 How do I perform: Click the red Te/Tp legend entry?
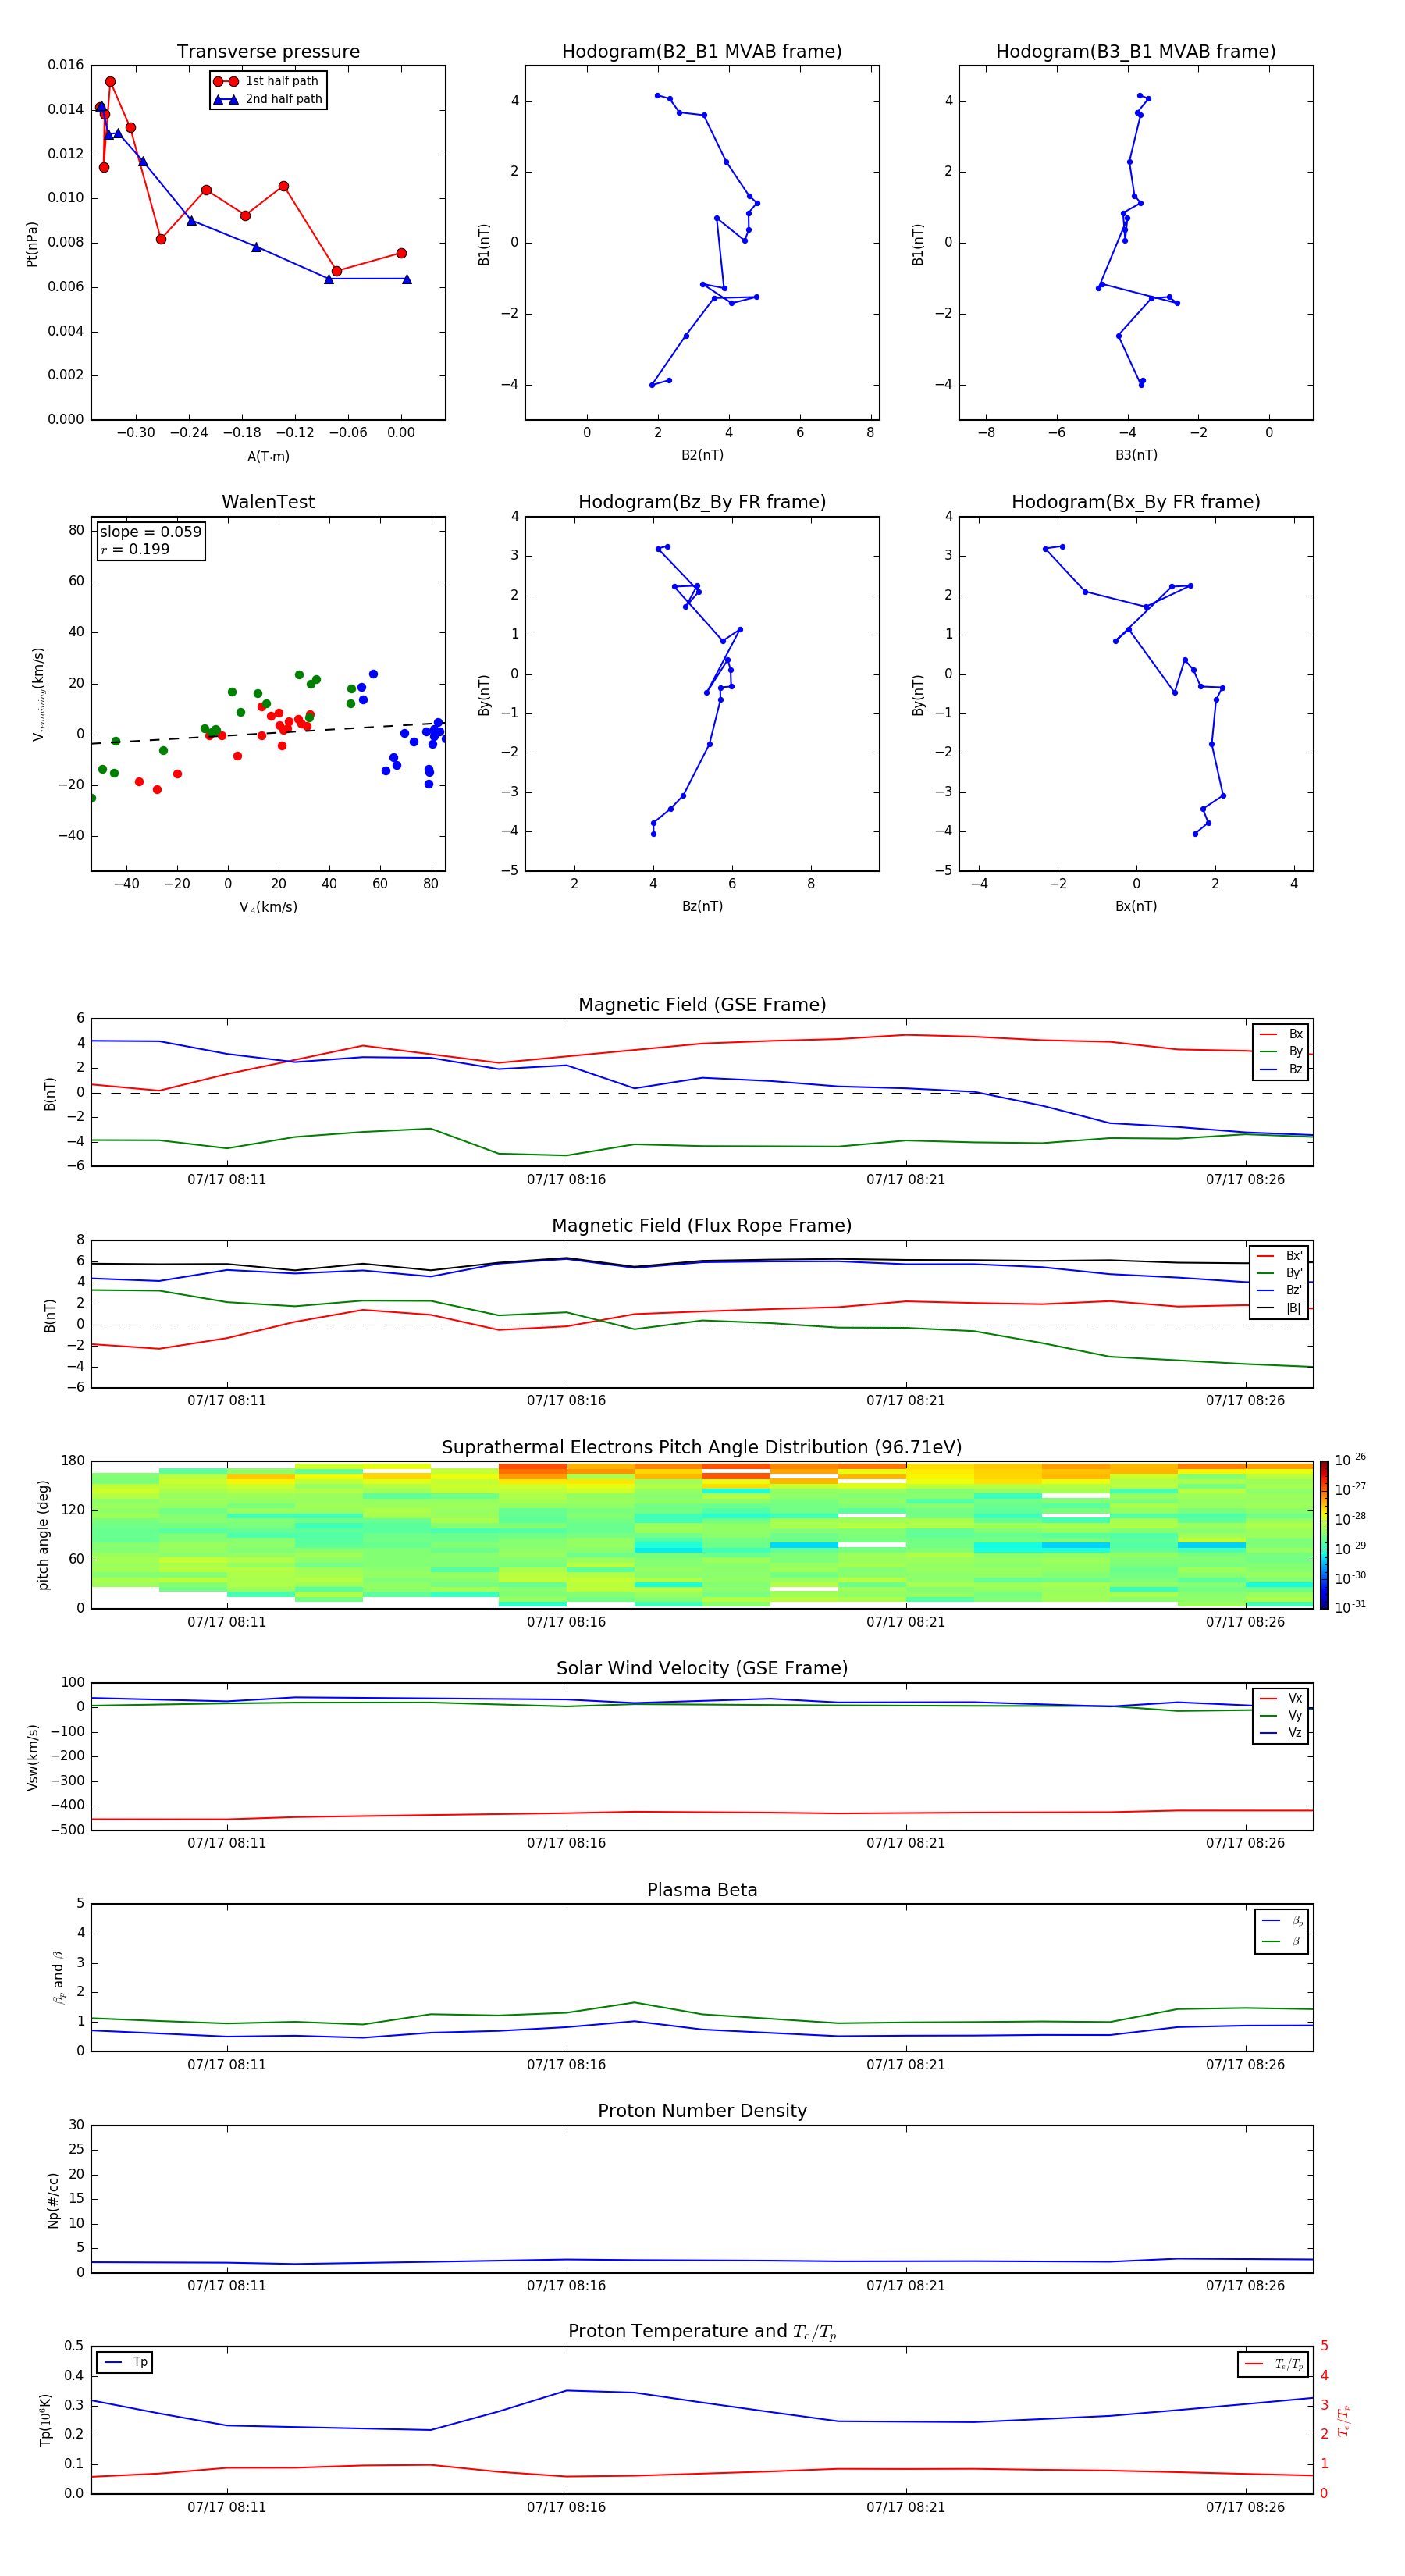(x=1274, y=2364)
